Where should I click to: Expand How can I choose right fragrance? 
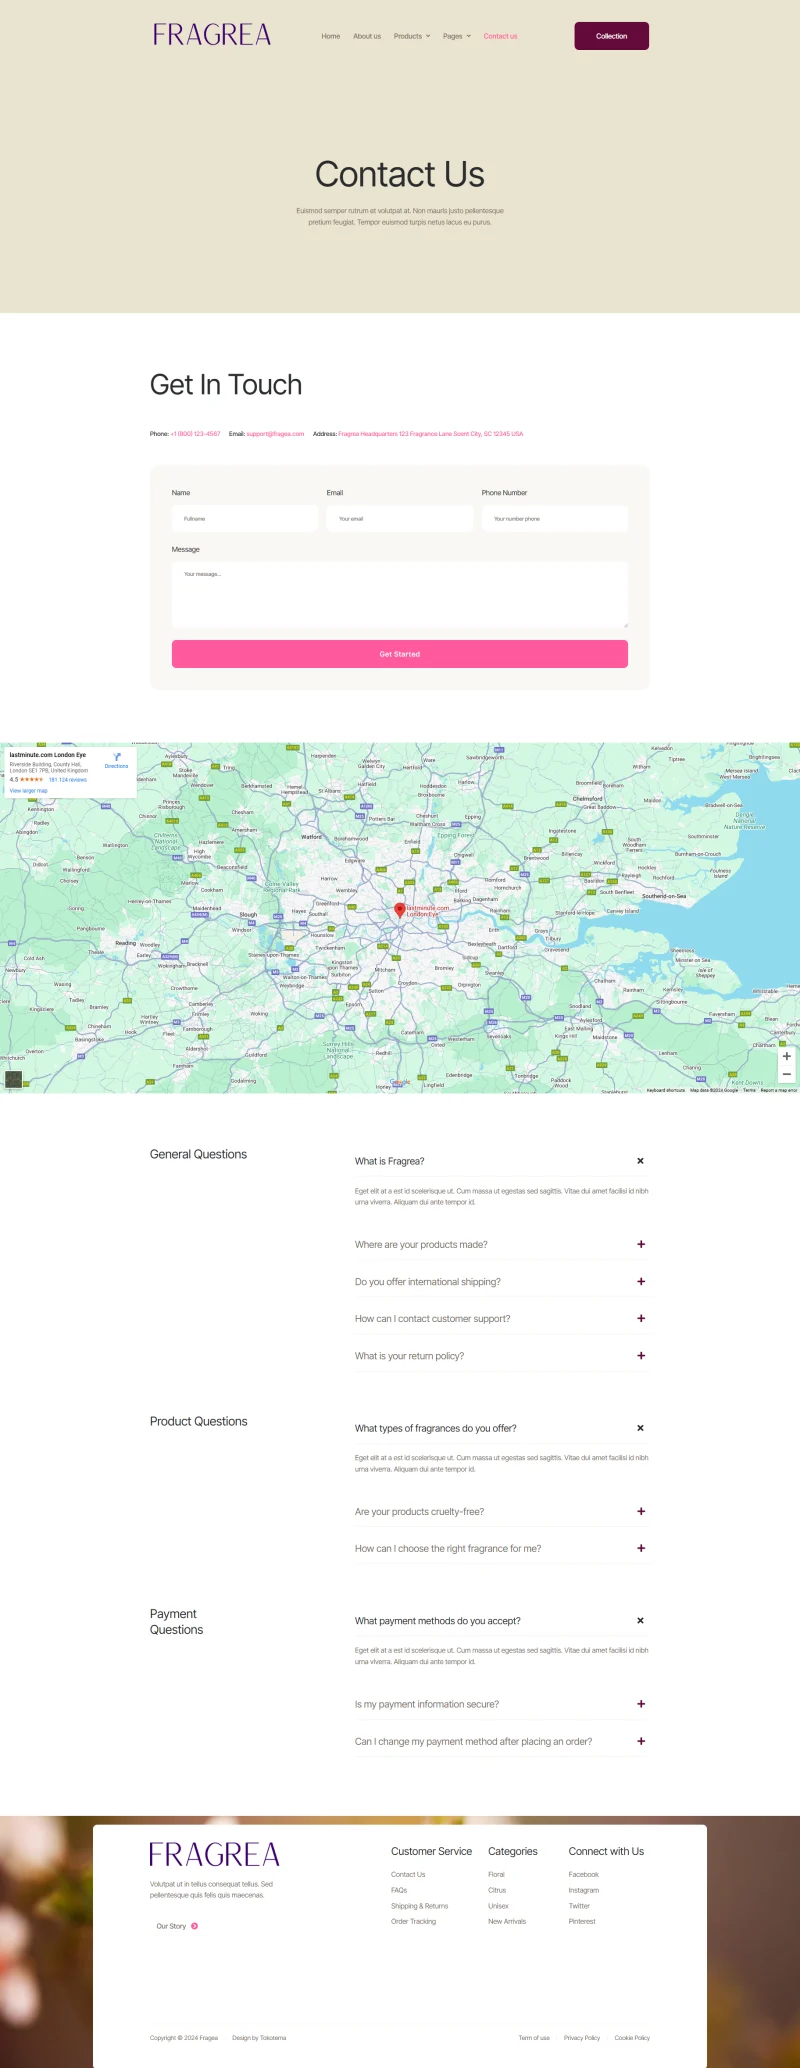500,1549
